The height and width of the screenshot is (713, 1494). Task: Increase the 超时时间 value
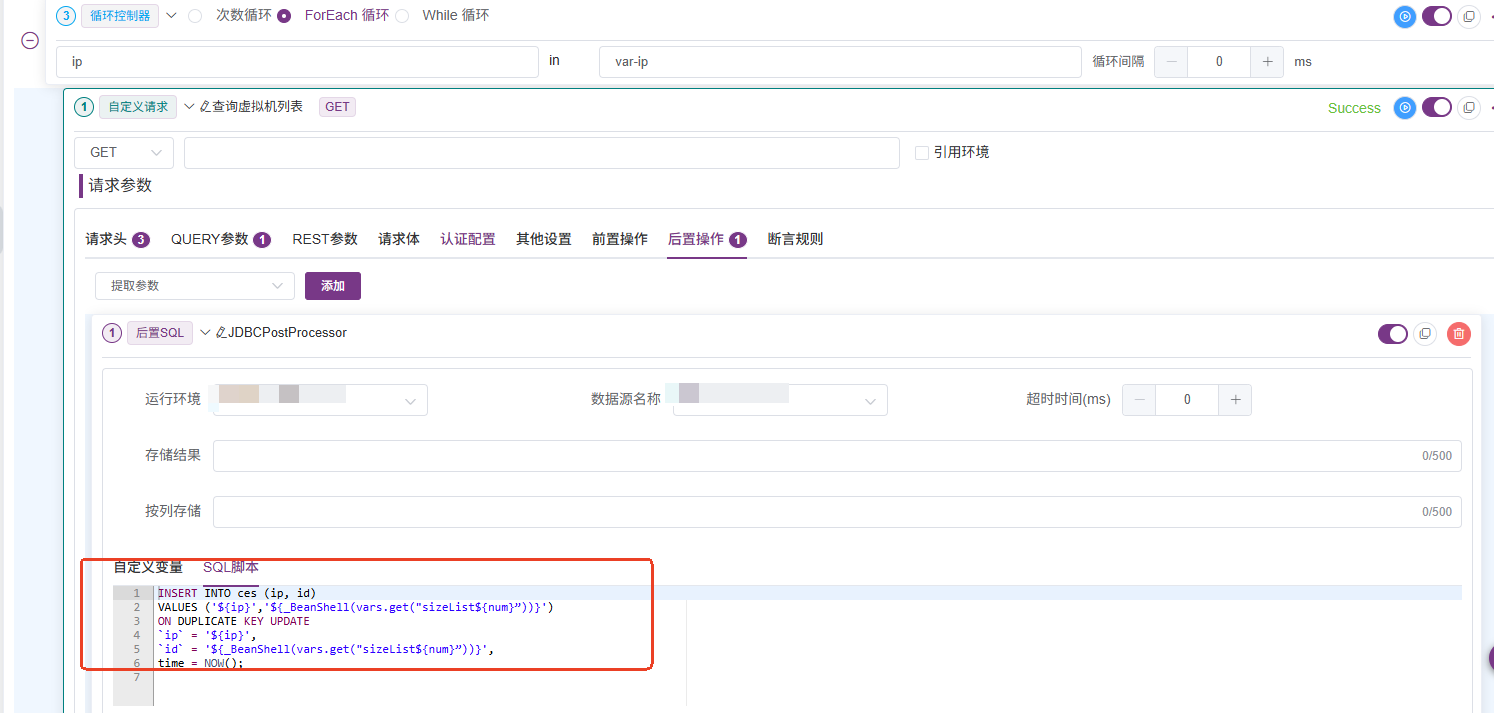[1235, 400]
